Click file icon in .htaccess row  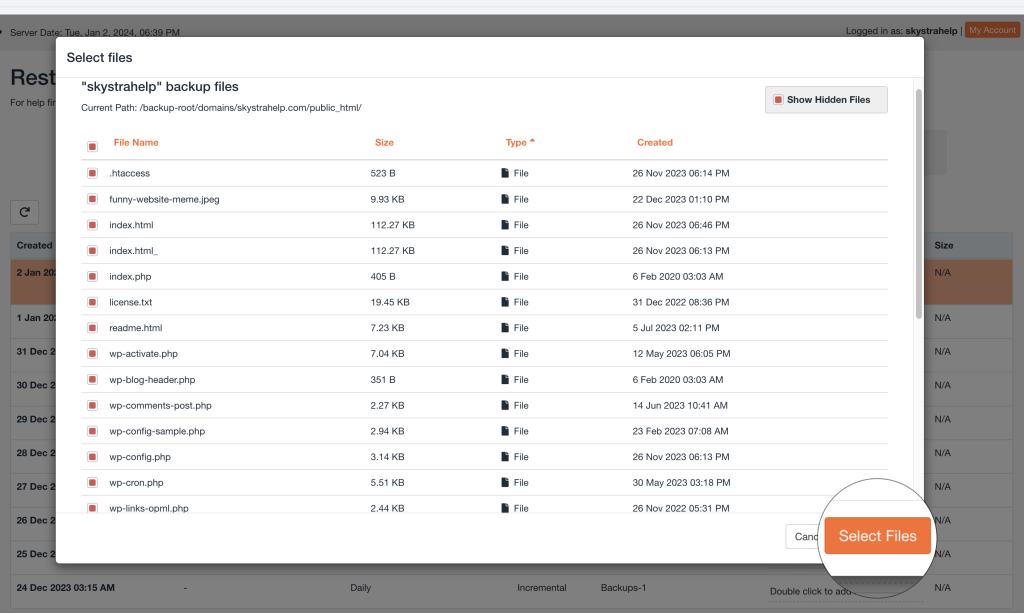tap(505, 173)
